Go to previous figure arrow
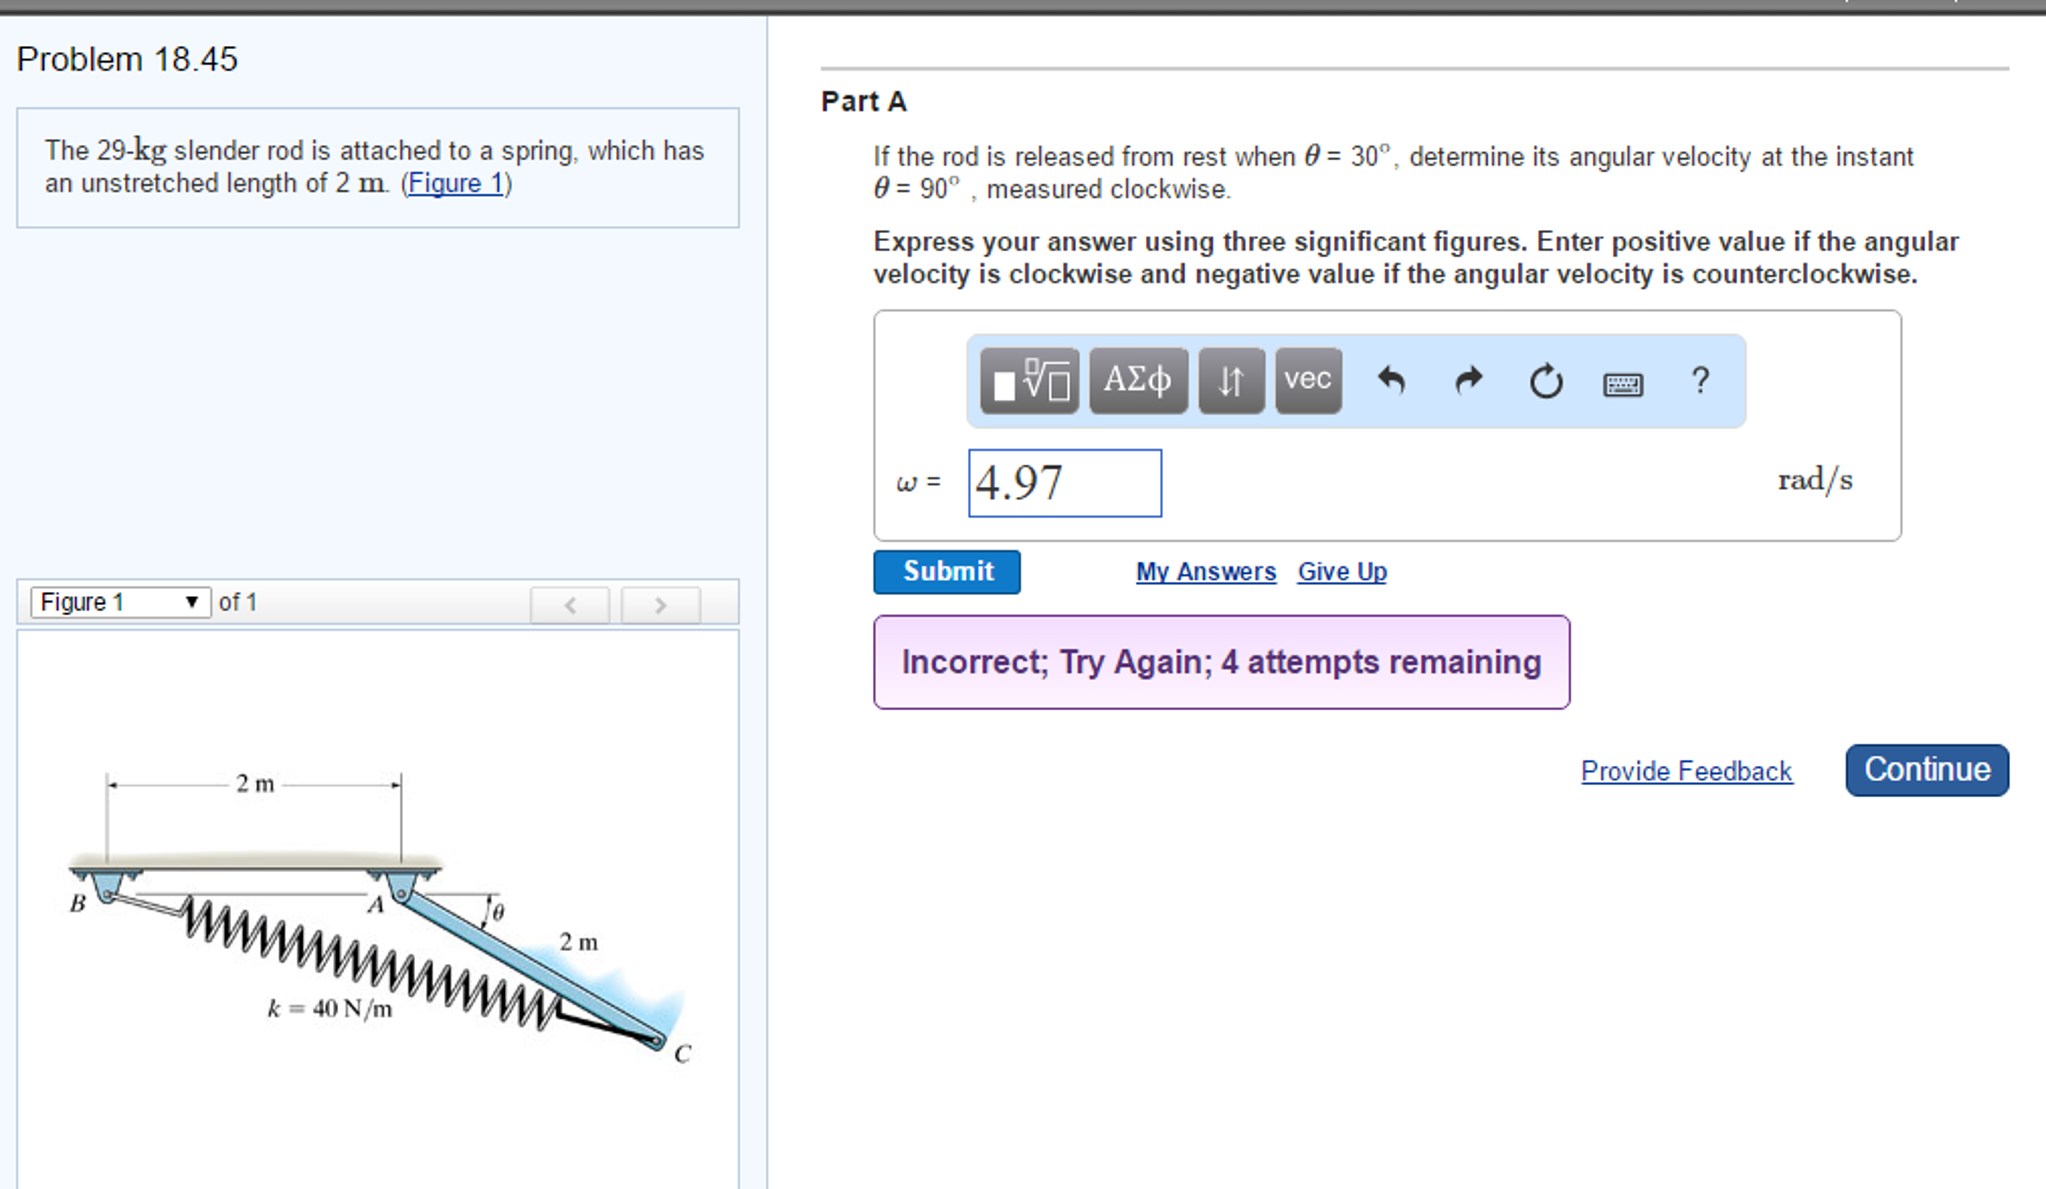2046x1189 pixels. (570, 604)
